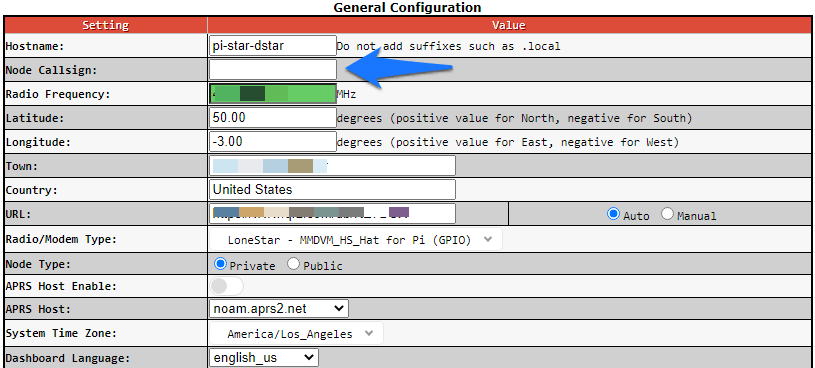Screen dimensions: 815x368
Task: Select the Manual URL radio button
Action: click(667, 214)
